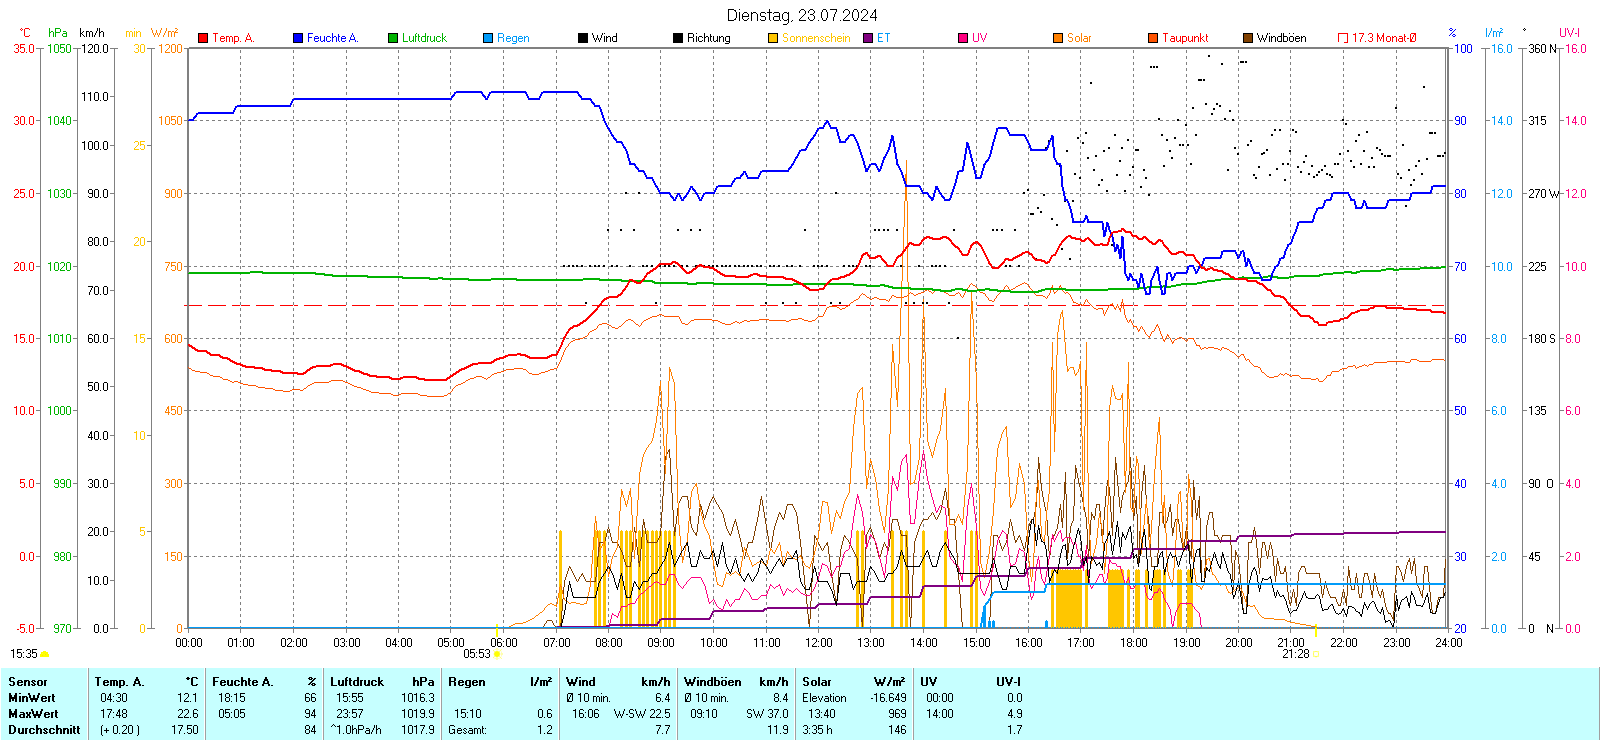Click the chart title Dienstag, 23.07.2024
Viewport: 1600px width, 740px height.
802,15
